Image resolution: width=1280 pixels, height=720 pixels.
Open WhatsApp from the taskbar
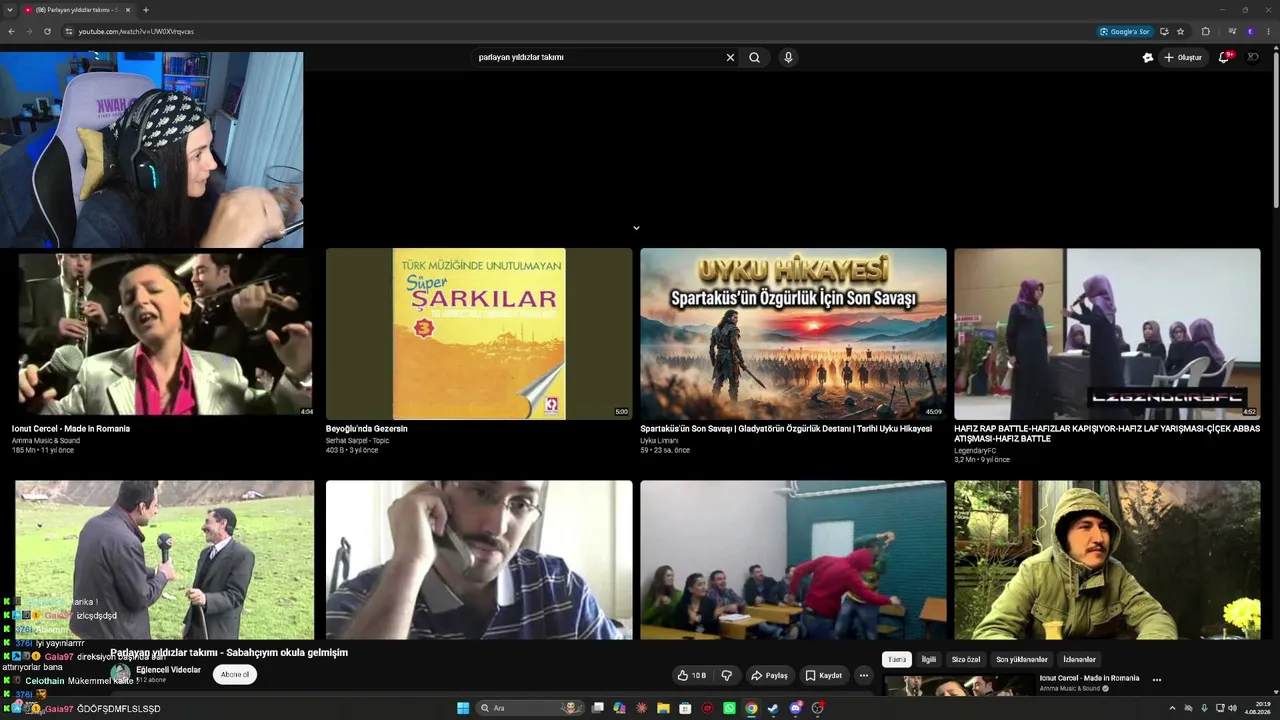[729, 708]
